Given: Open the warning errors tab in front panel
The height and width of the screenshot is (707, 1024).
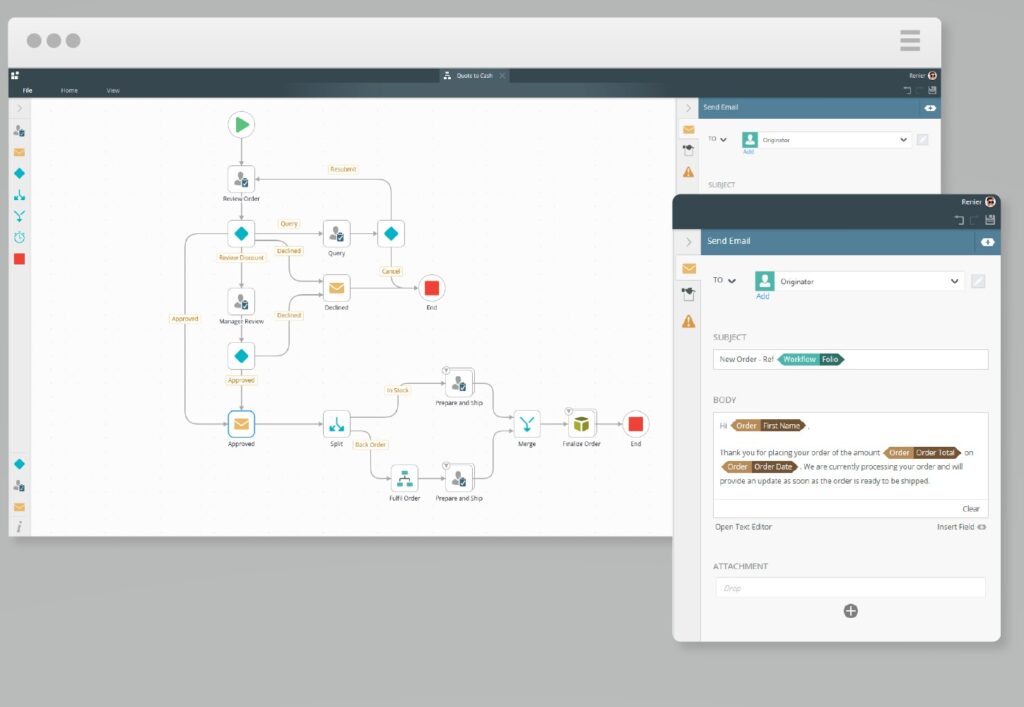Looking at the screenshot, I should click(688, 321).
